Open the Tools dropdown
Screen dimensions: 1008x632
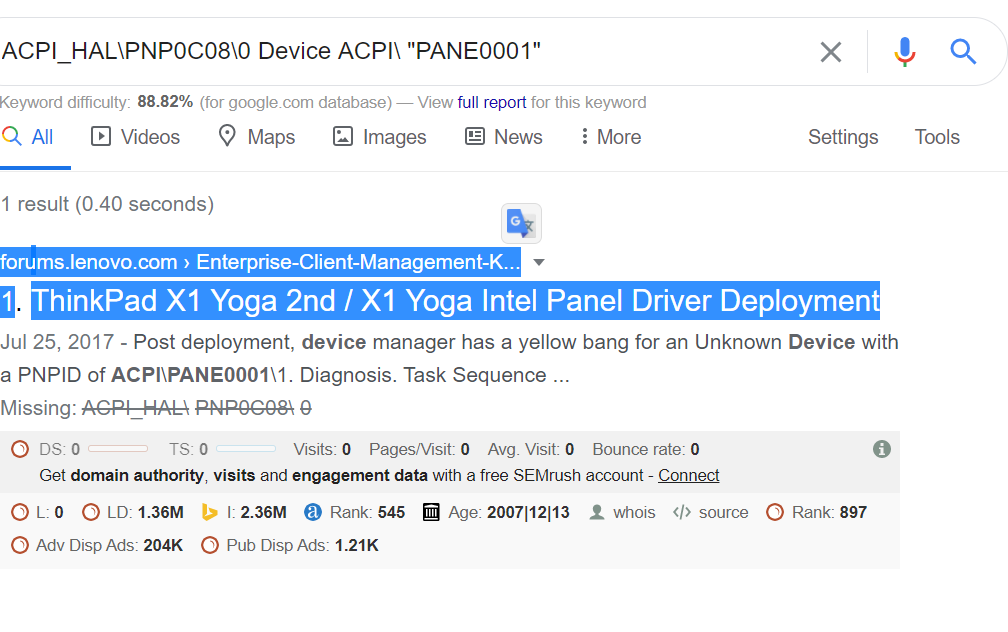pos(936,137)
